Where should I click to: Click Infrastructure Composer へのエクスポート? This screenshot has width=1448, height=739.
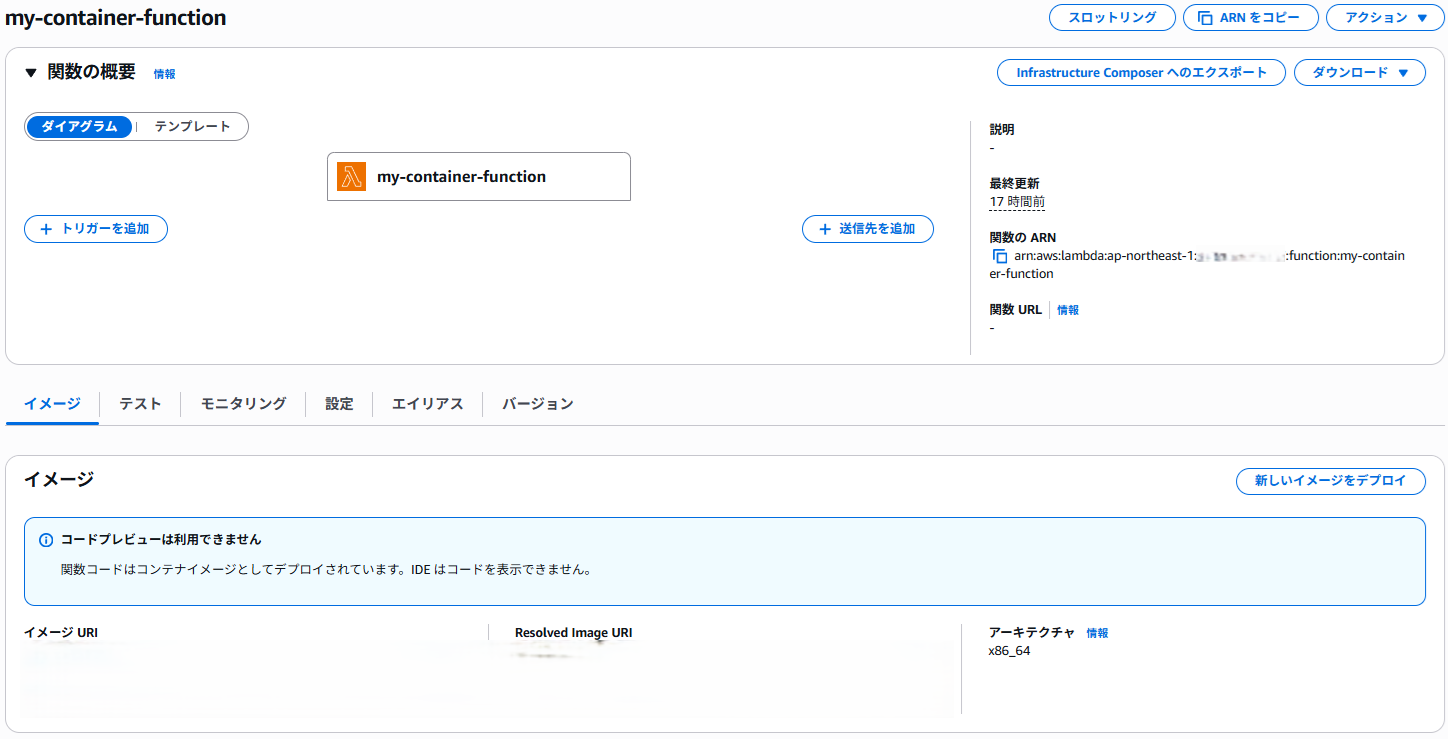point(1140,72)
